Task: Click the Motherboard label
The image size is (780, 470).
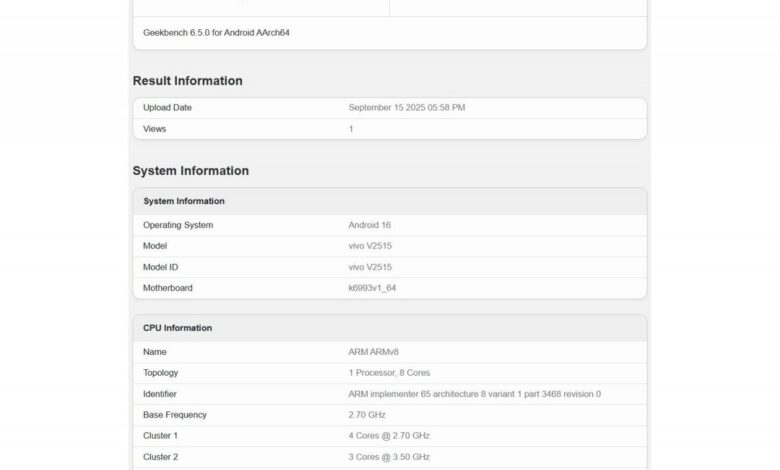Action: click(x=168, y=288)
